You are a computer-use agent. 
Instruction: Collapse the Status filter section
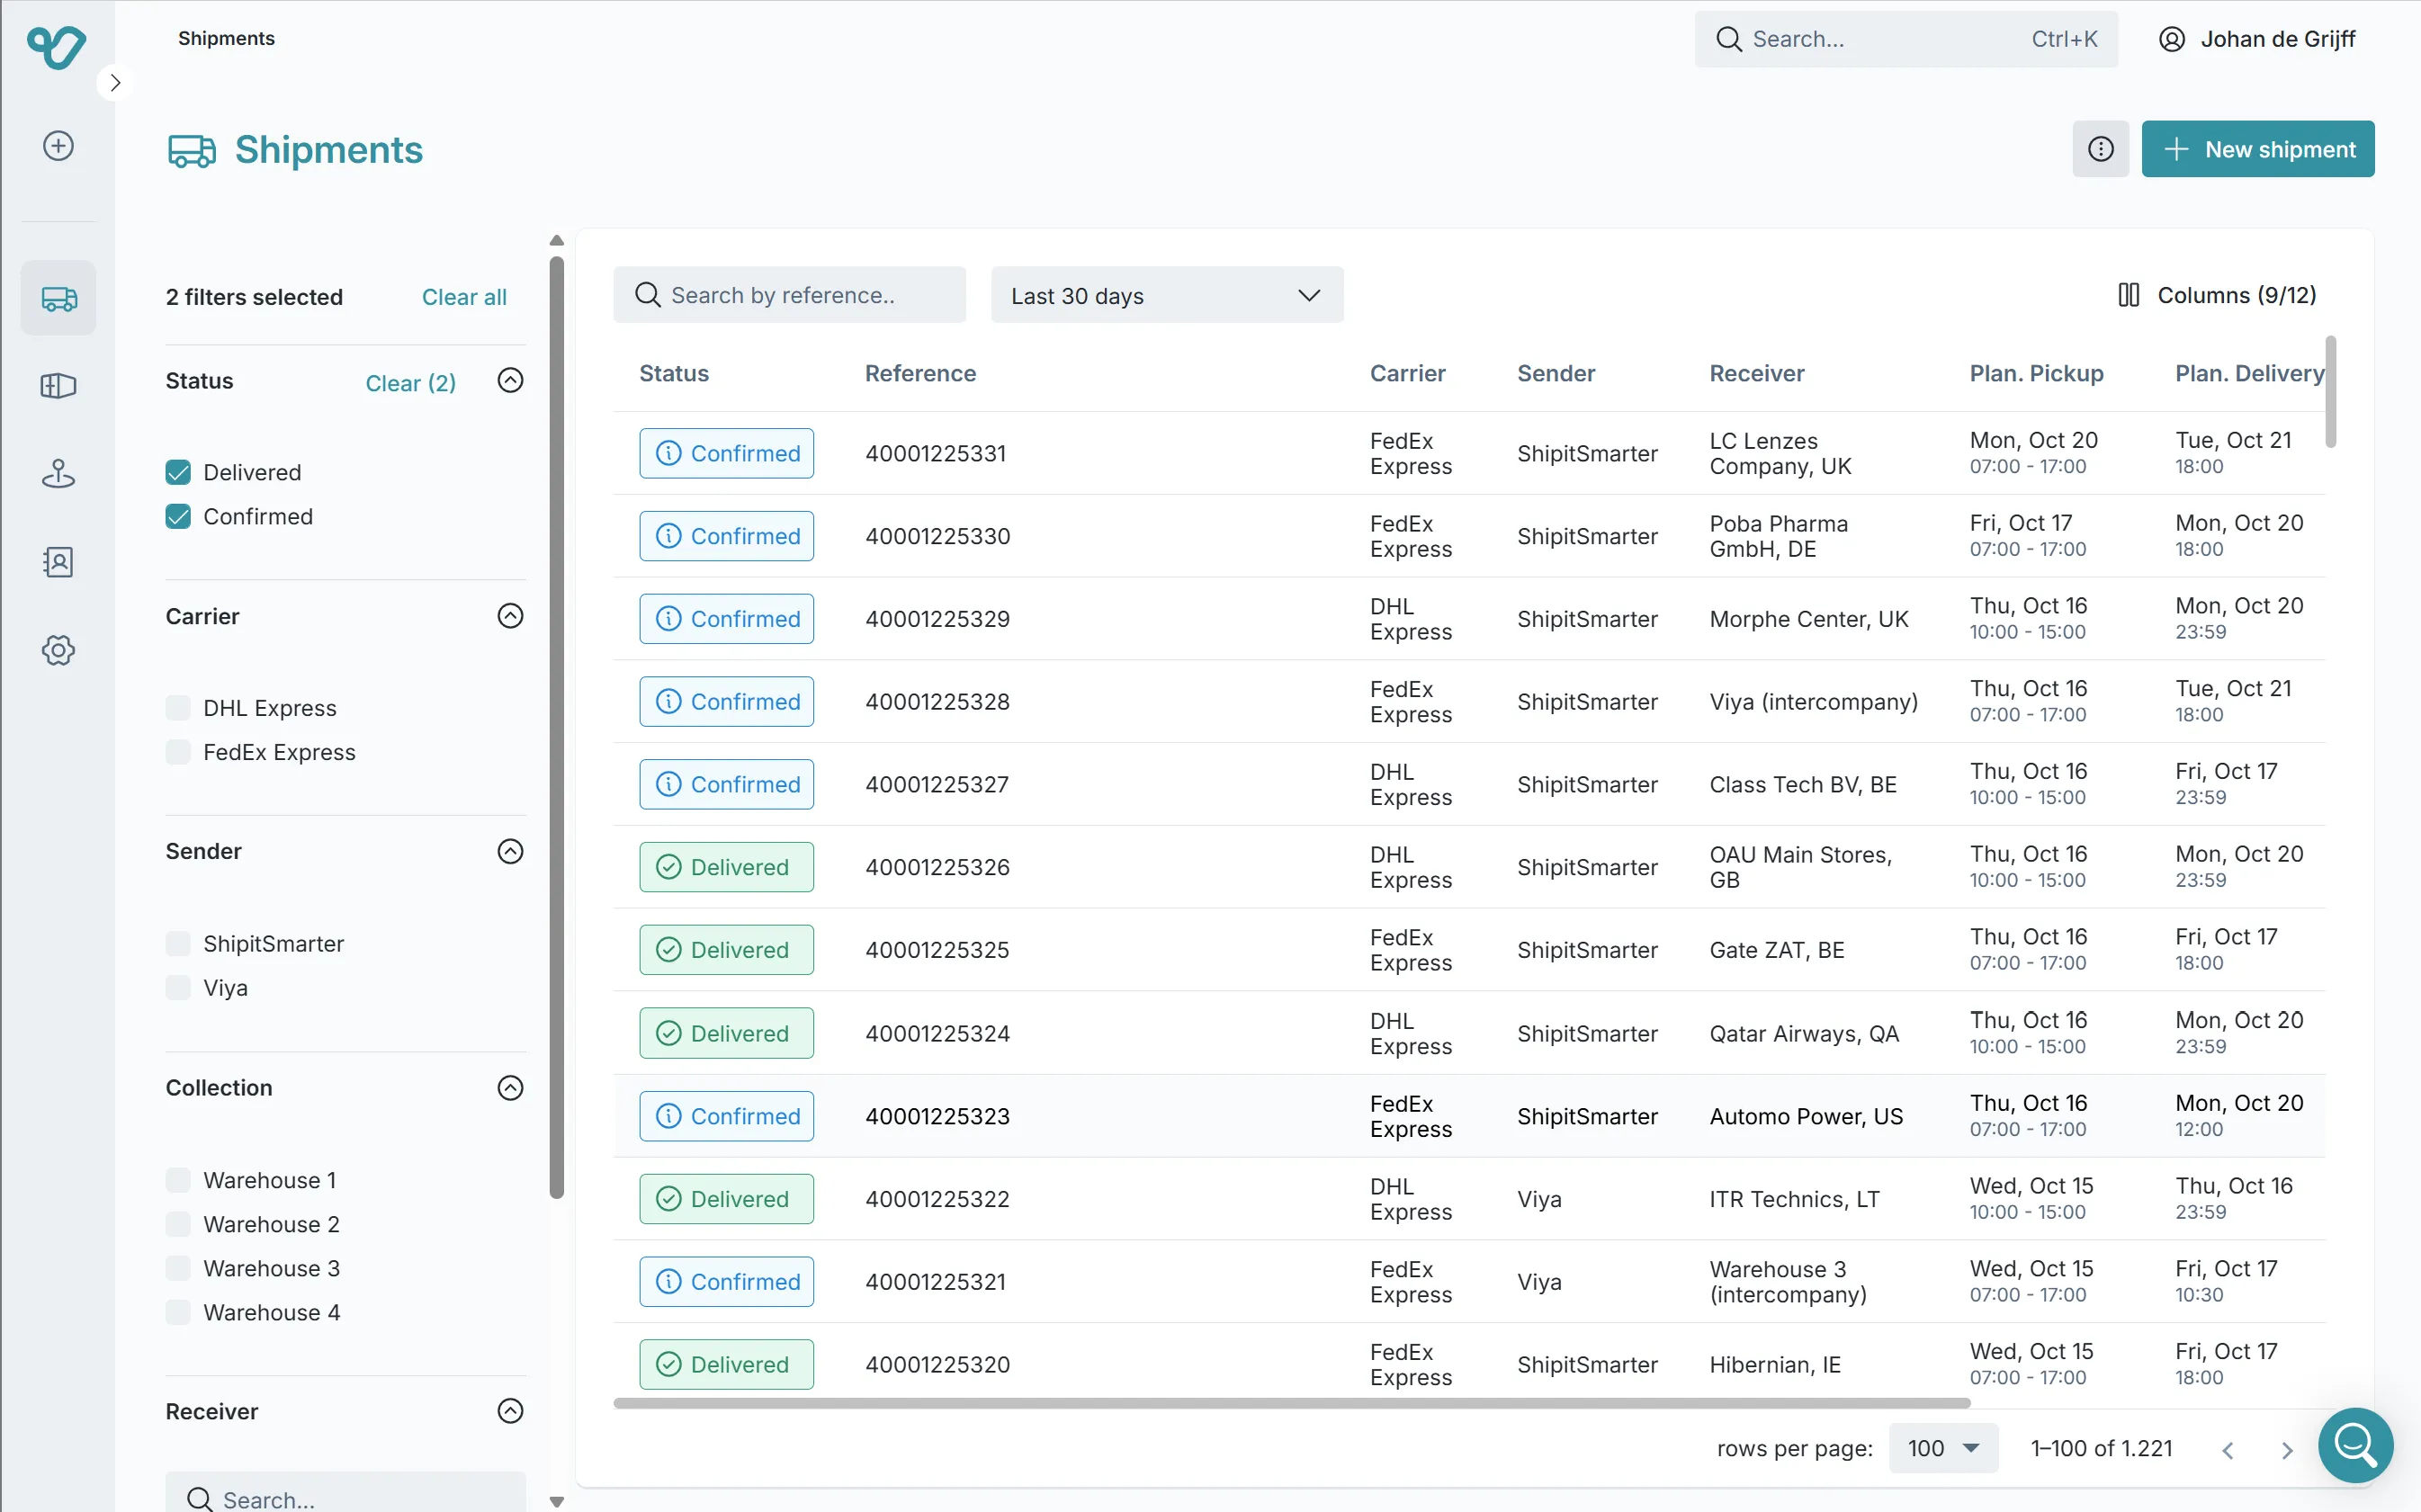pos(510,381)
